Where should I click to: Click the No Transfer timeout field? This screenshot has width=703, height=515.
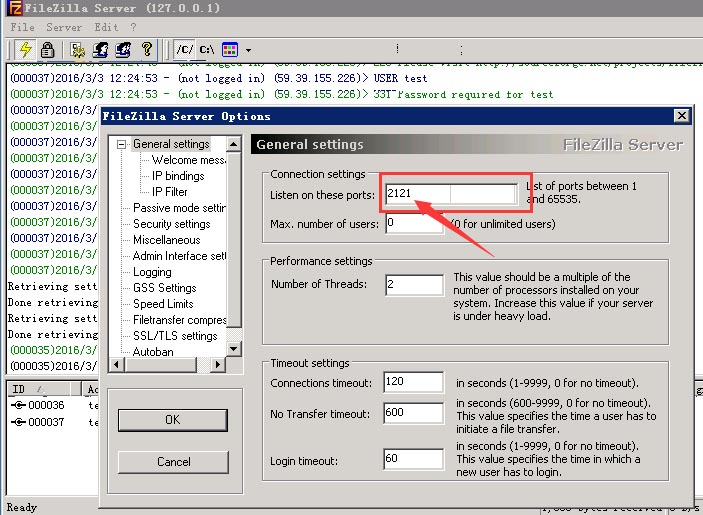click(414, 413)
